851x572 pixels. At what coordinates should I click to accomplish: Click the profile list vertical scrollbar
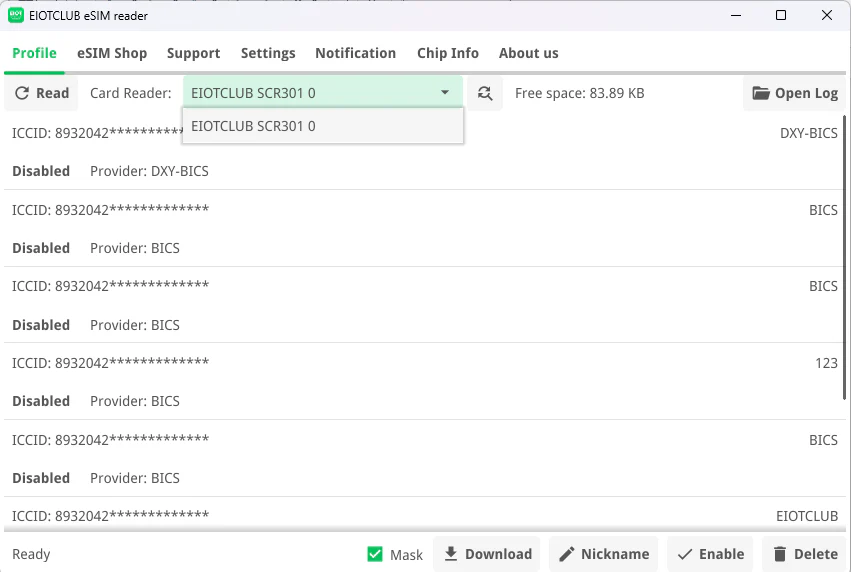[x=844, y=258]
